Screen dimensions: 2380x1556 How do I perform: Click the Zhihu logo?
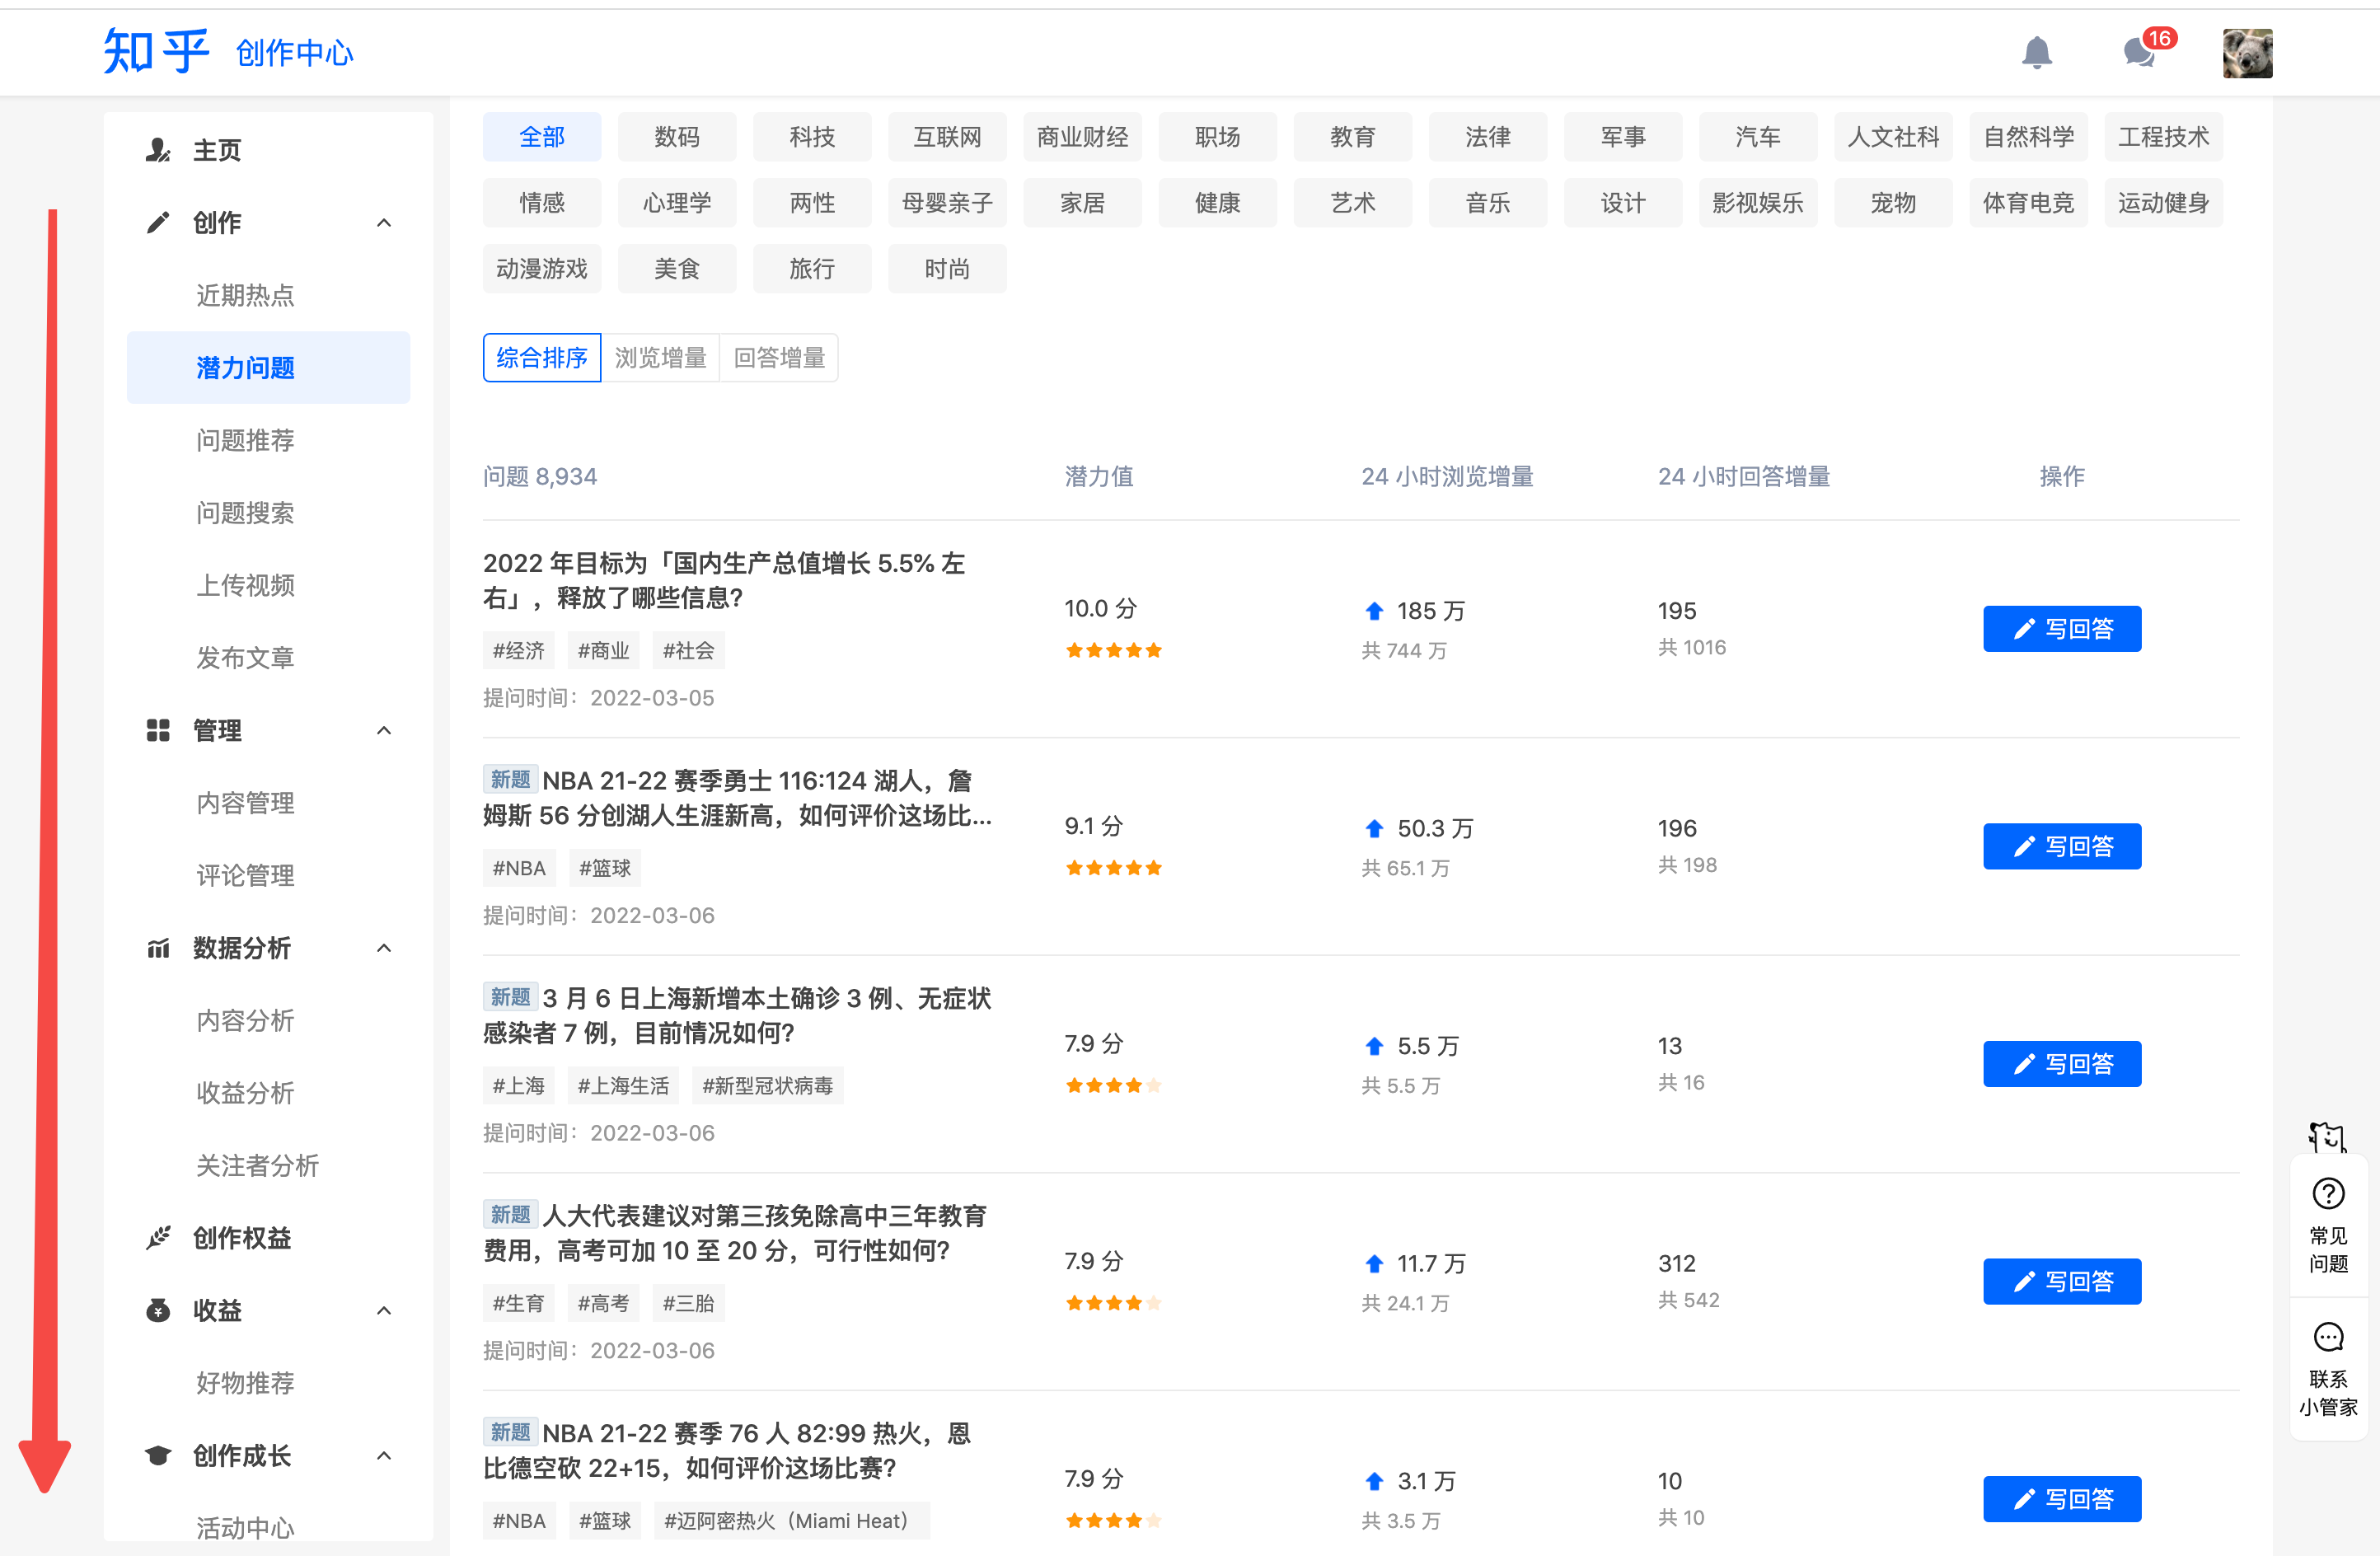click(x=156, y=52)
